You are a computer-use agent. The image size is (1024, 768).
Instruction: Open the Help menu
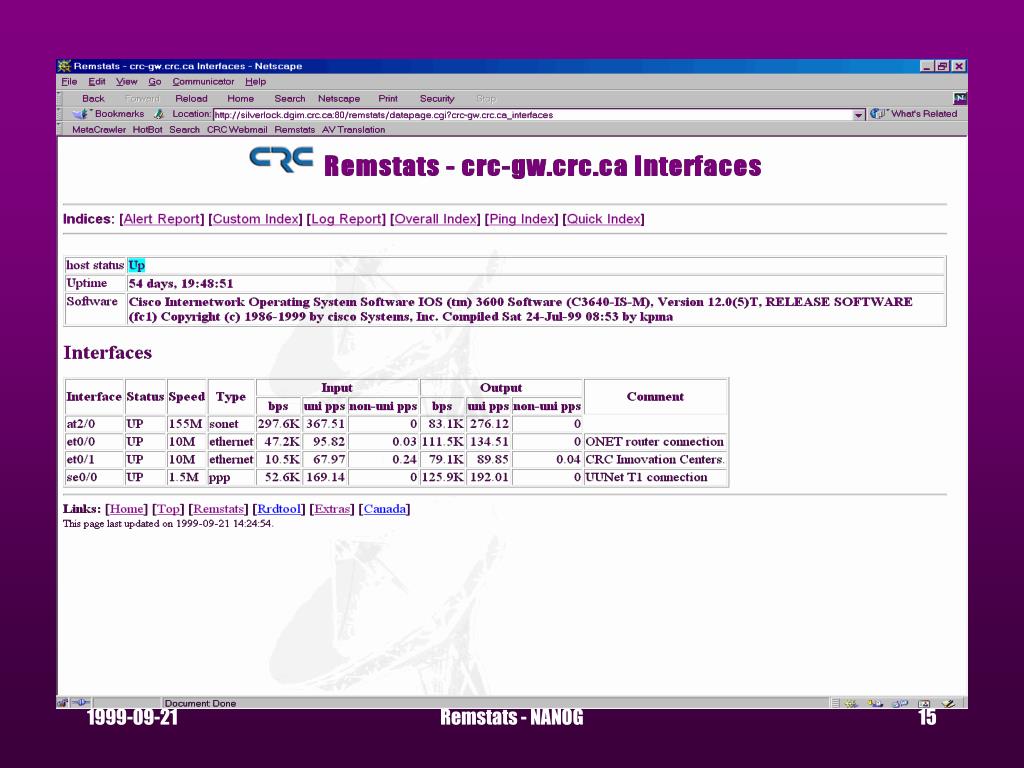255,82
